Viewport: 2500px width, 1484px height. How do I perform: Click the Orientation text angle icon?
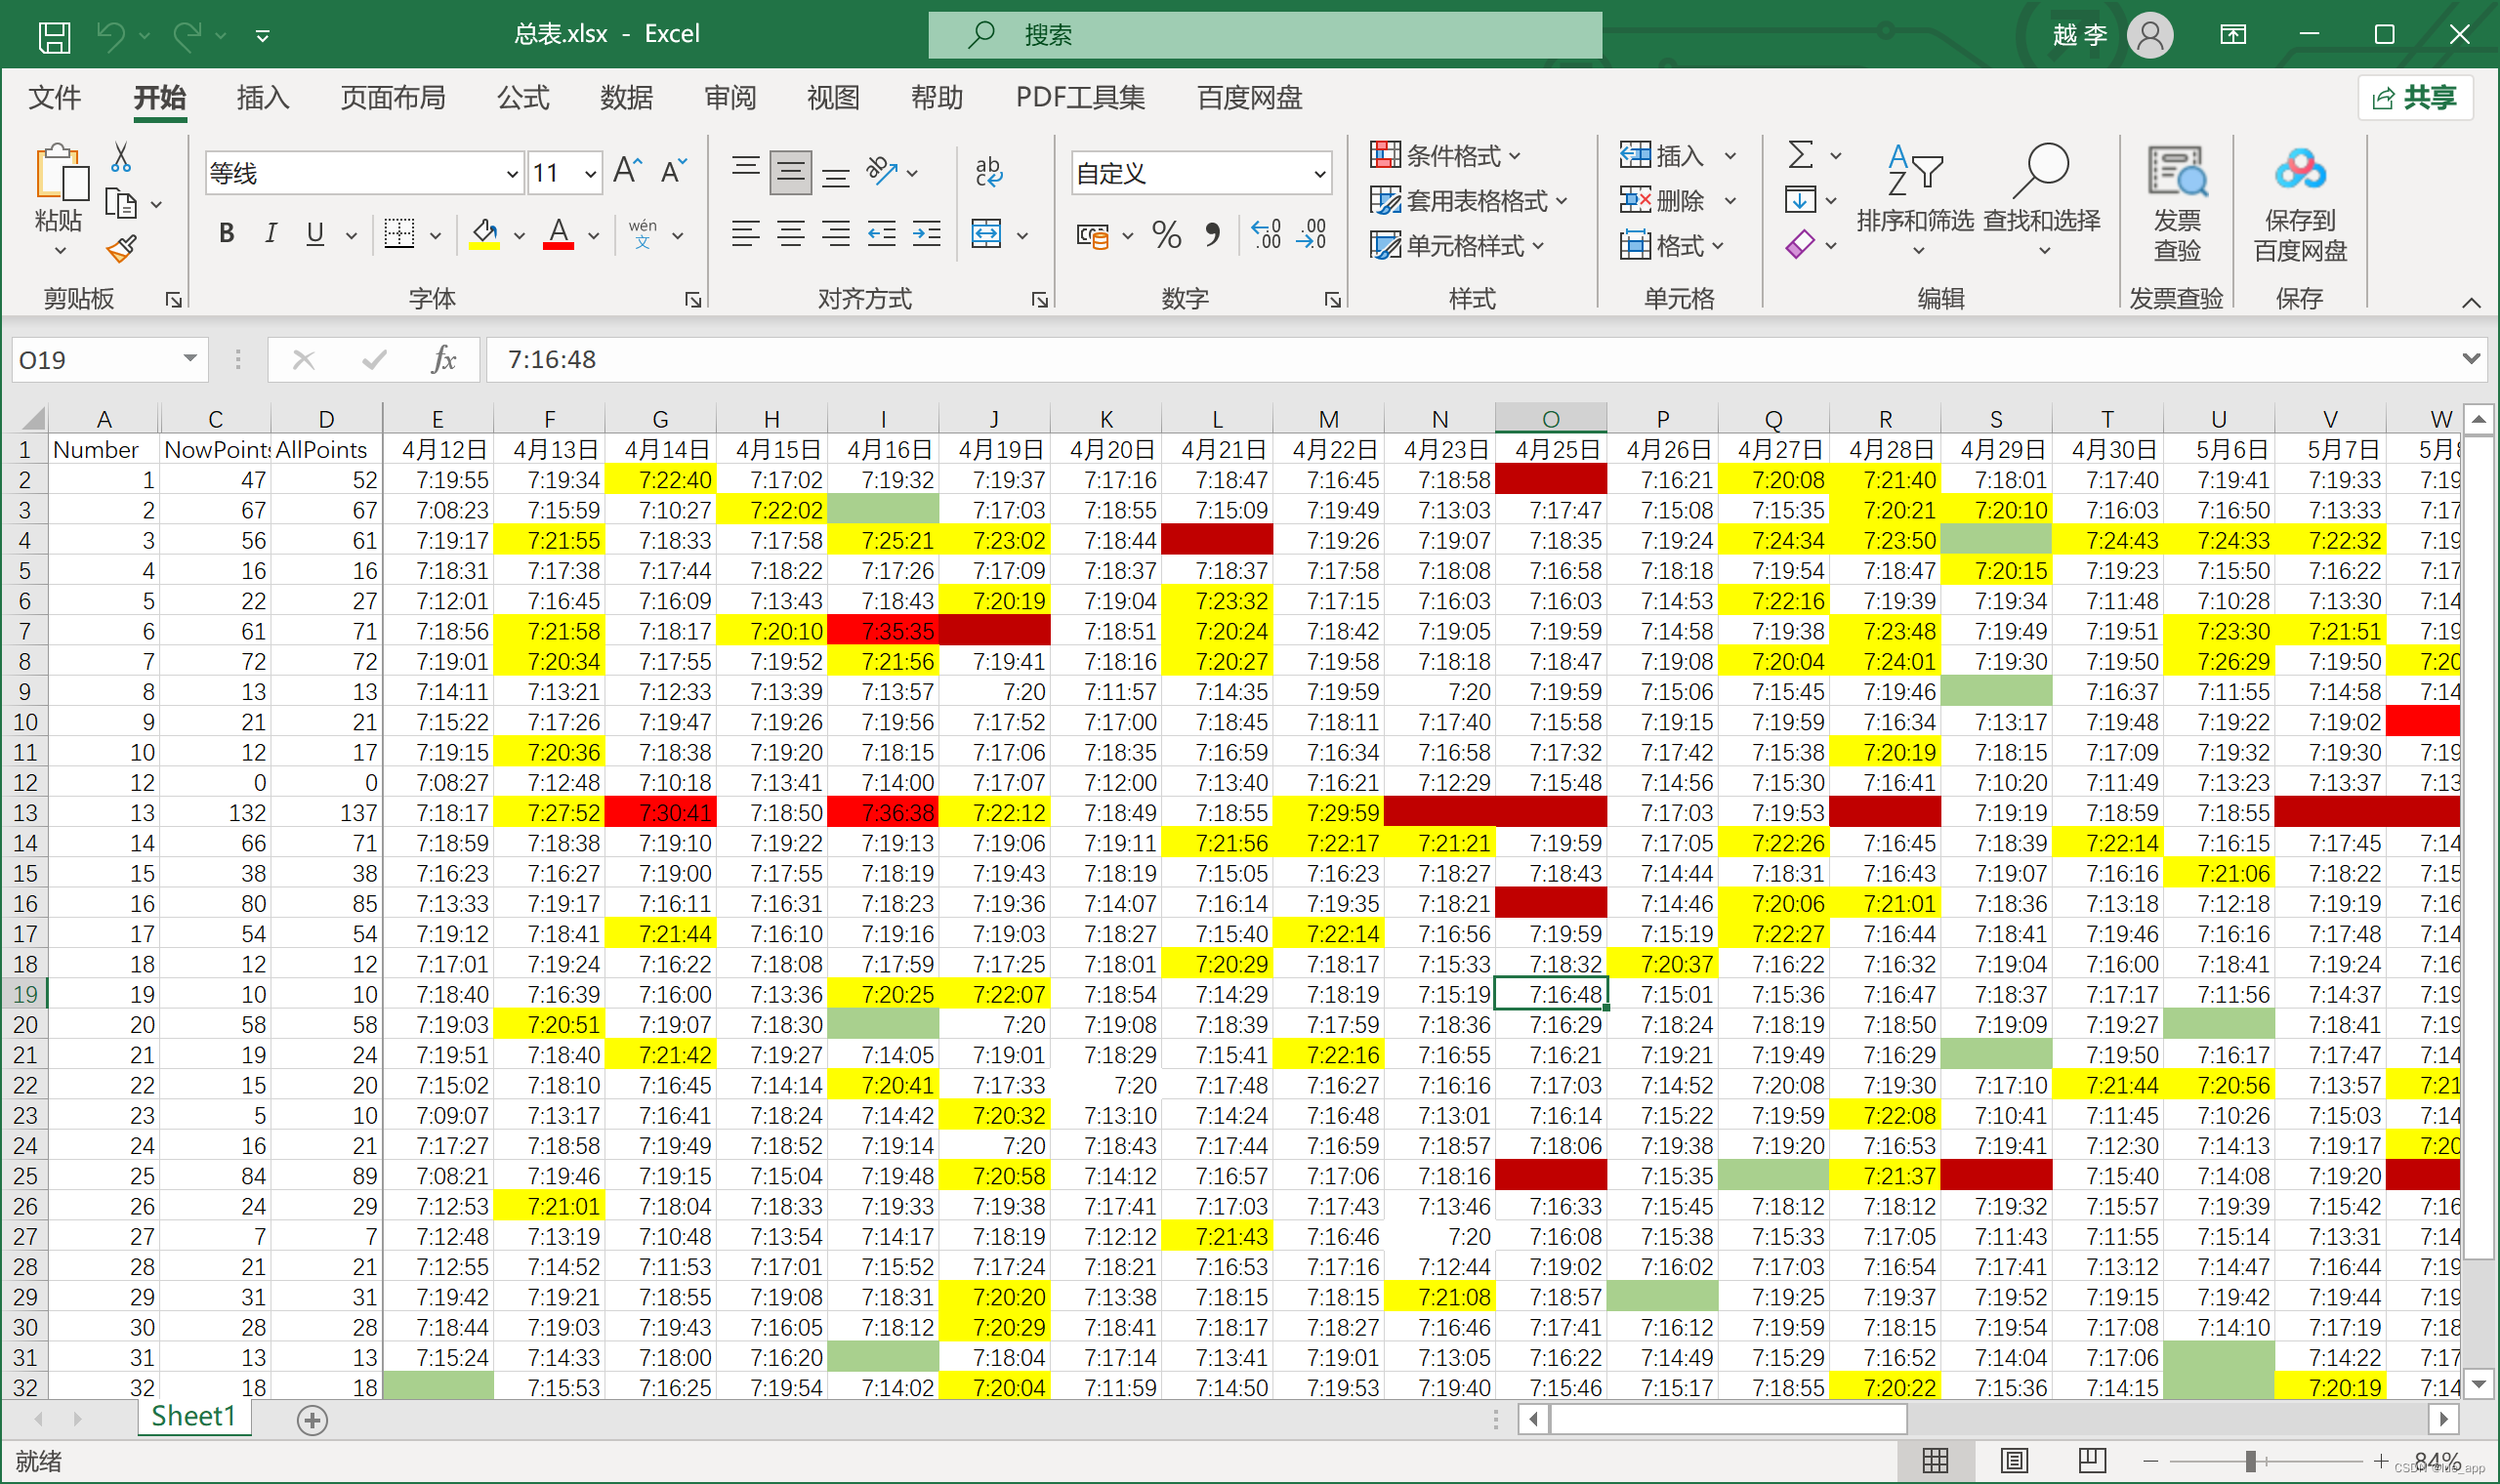881,171
